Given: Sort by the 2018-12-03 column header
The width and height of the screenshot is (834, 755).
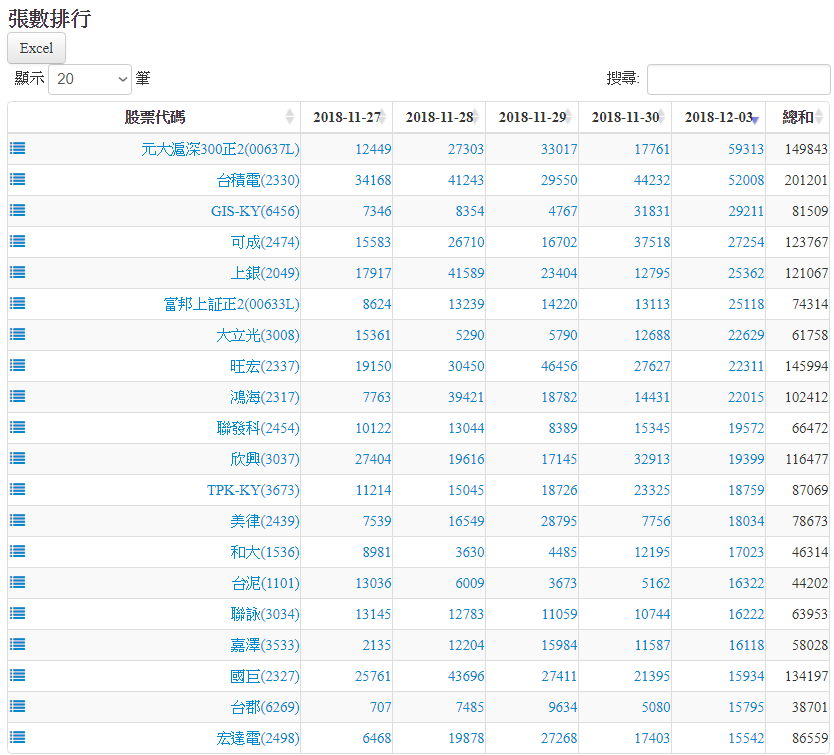Looking at the screenshot, I should [718, 117].
